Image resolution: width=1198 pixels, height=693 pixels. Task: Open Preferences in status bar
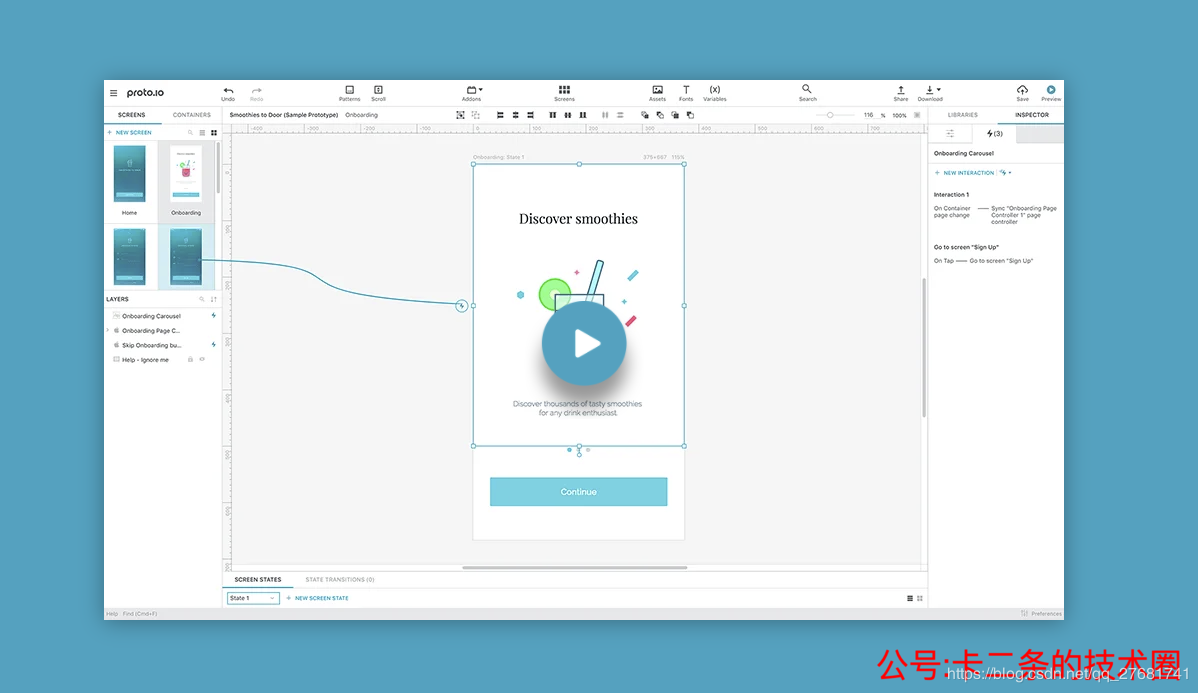click(1041, 614)
